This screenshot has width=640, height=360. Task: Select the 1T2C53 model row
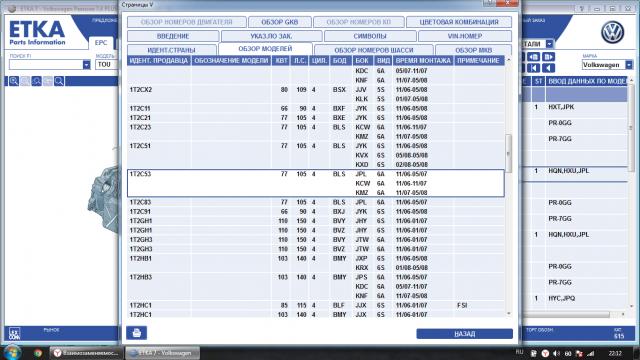click(x=316, y=183)
